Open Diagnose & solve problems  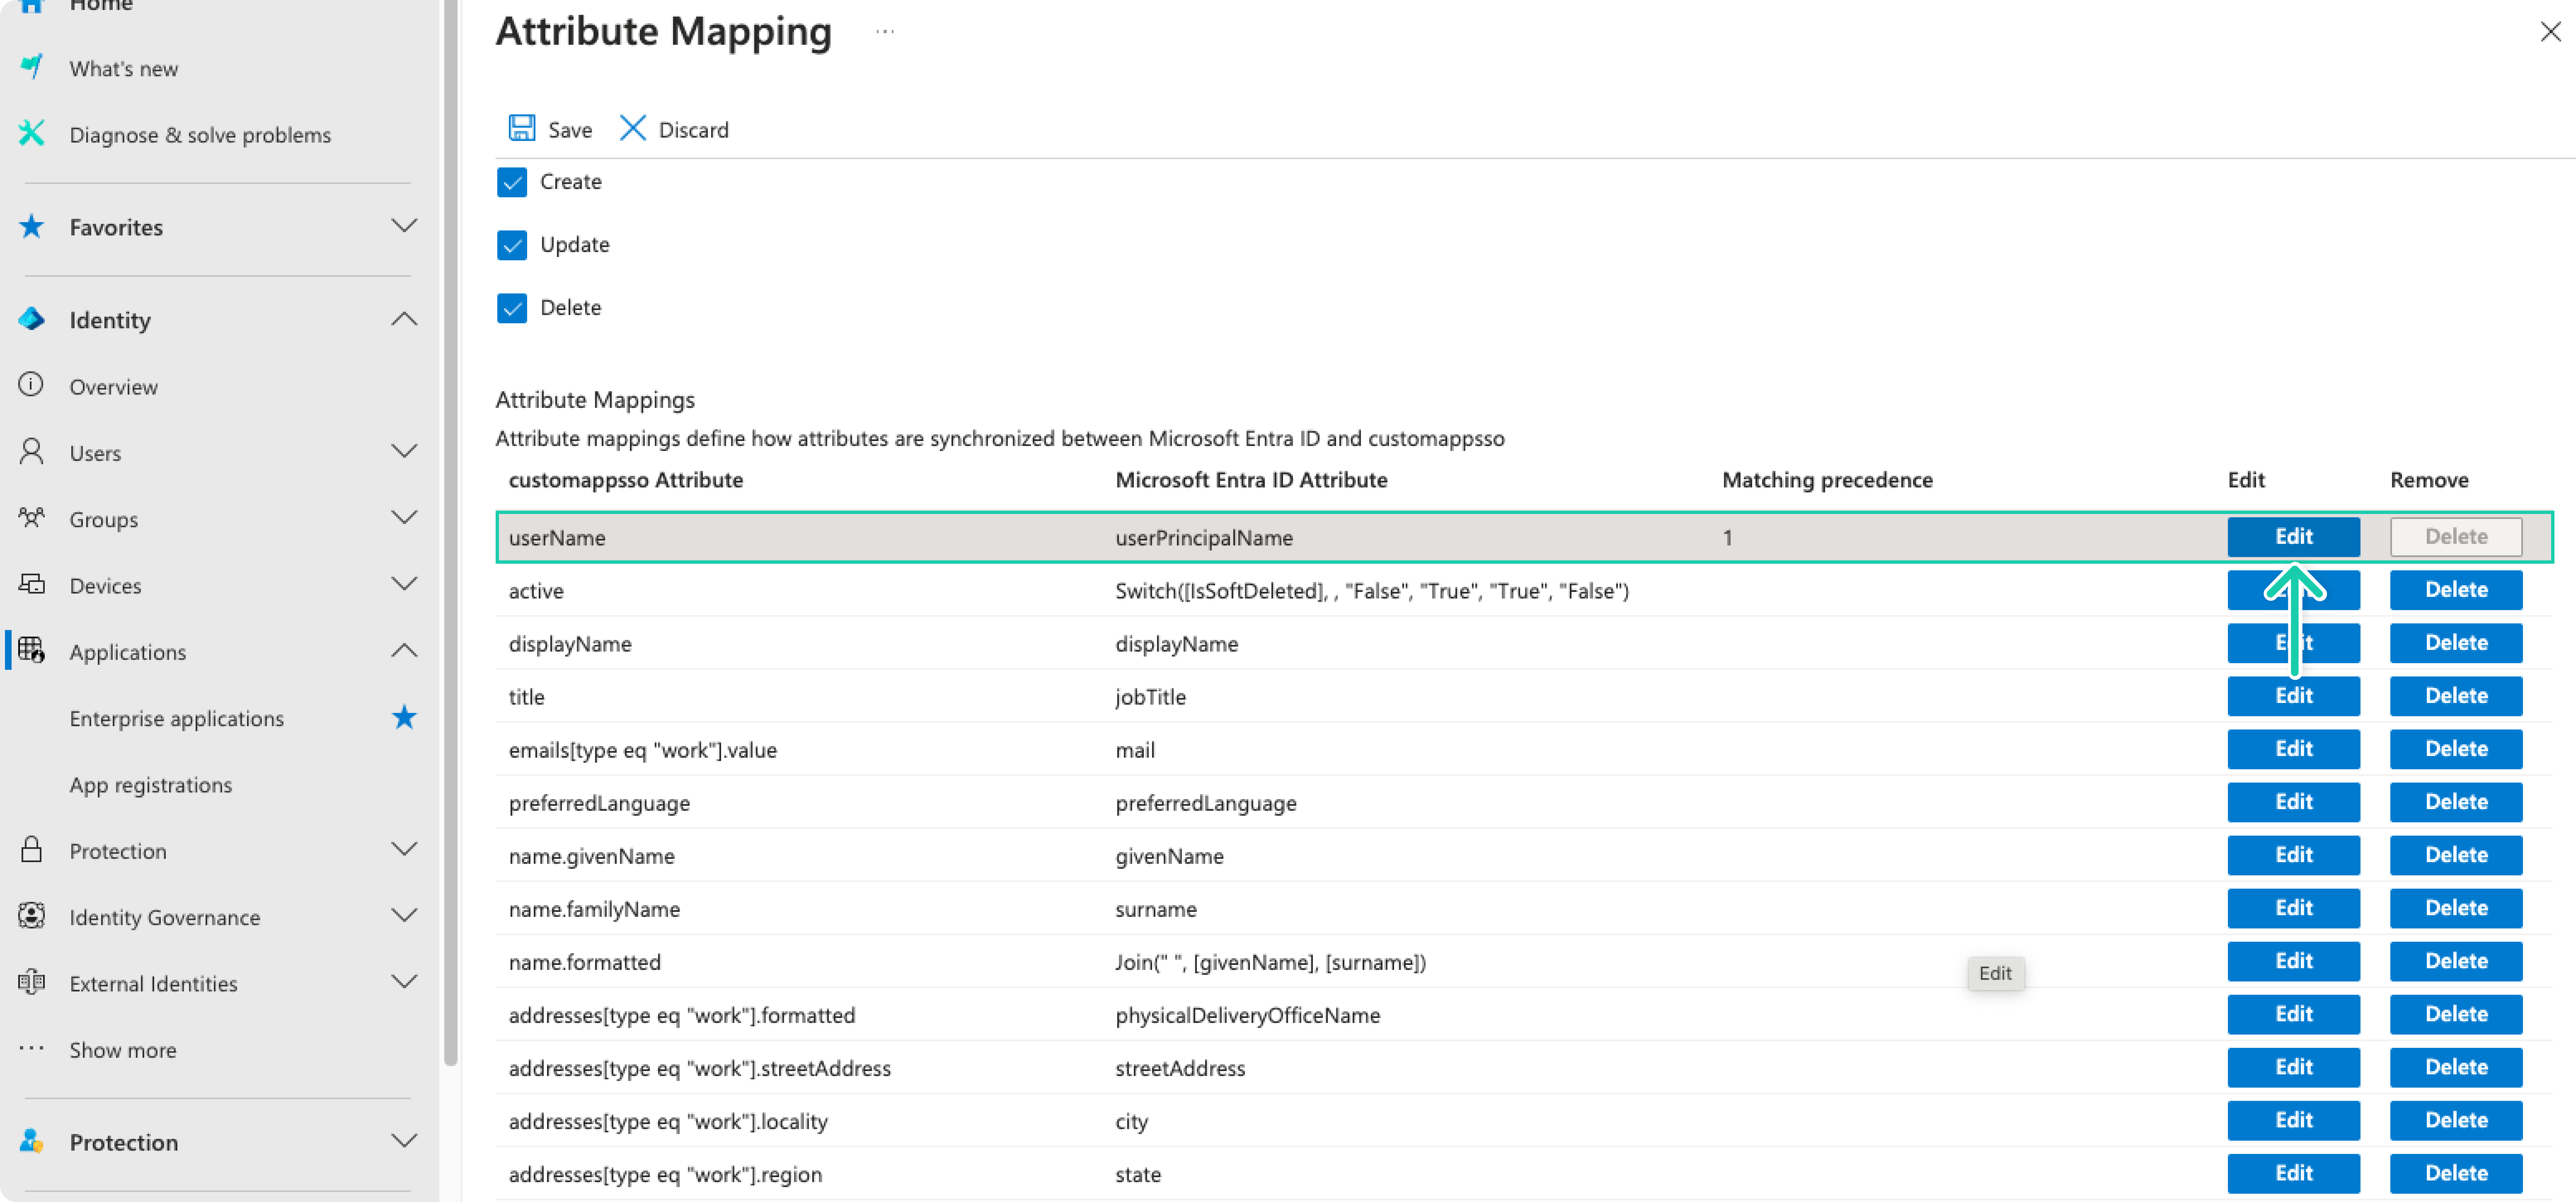pyautogui.click(x=200, y=135)
